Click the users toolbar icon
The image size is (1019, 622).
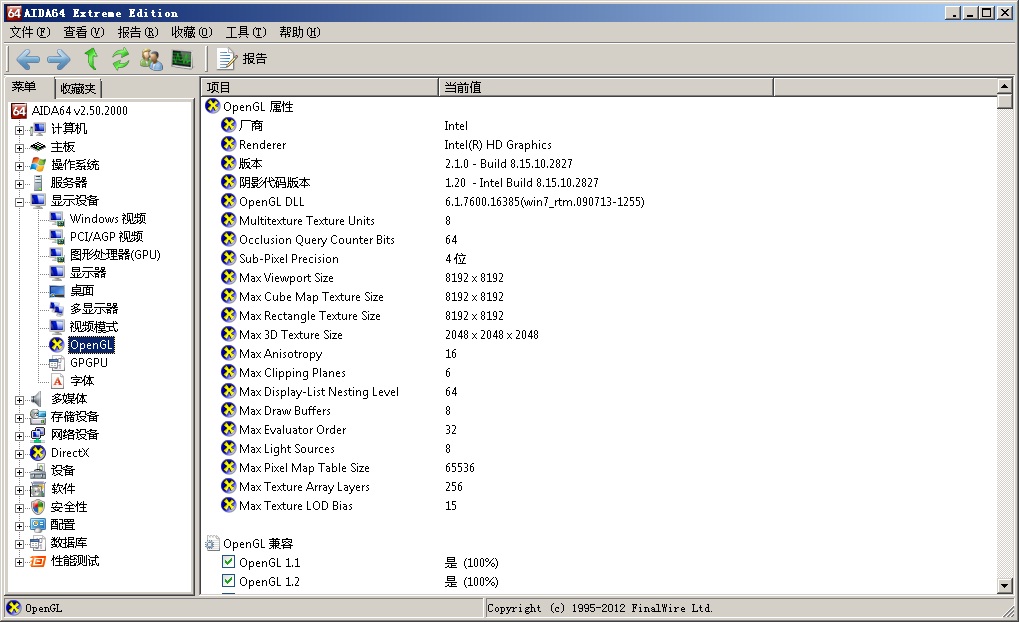[151, 59]
